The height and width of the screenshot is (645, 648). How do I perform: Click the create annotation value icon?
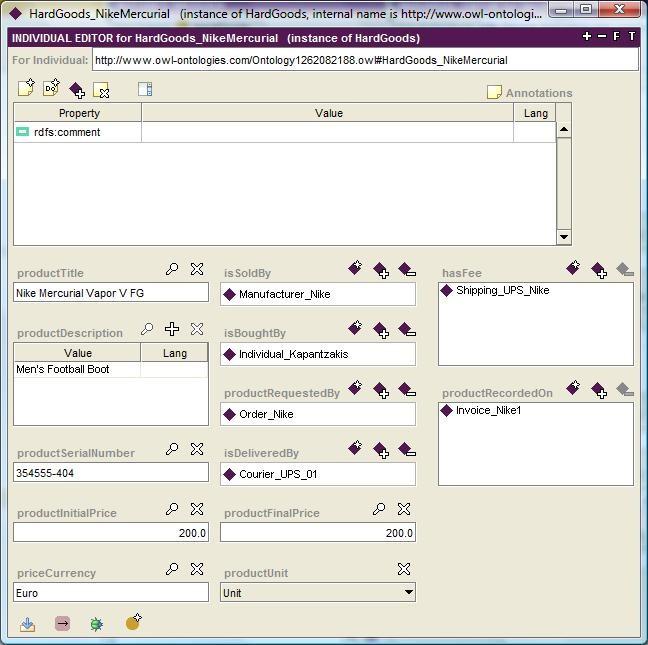(26, 88)
